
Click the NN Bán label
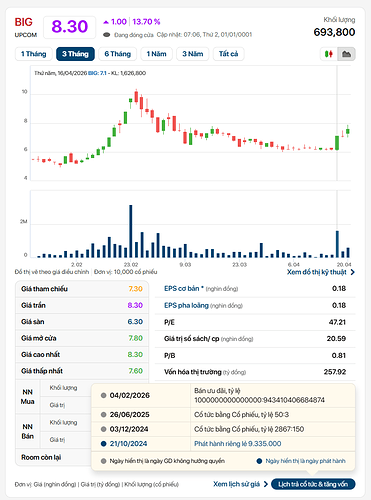coord(28,431)
